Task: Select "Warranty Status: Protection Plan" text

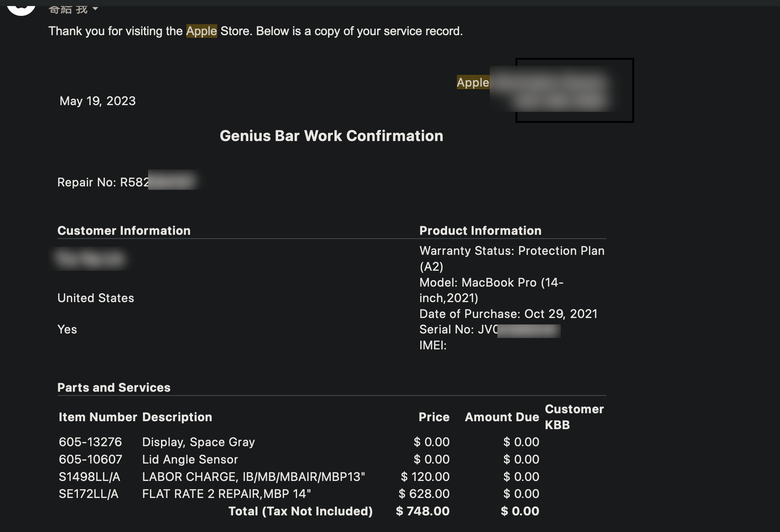Action: (x=512, y=250)
